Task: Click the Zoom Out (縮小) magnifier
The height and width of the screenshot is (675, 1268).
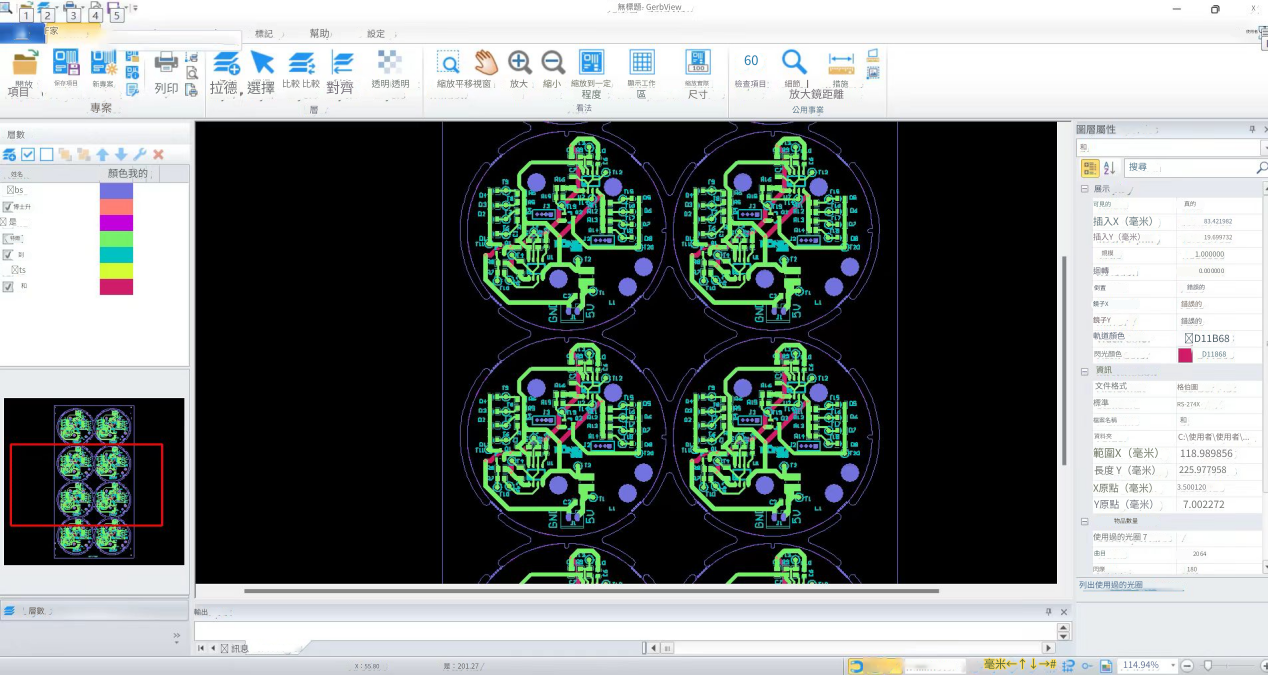Action: click(x=552, y=63)
